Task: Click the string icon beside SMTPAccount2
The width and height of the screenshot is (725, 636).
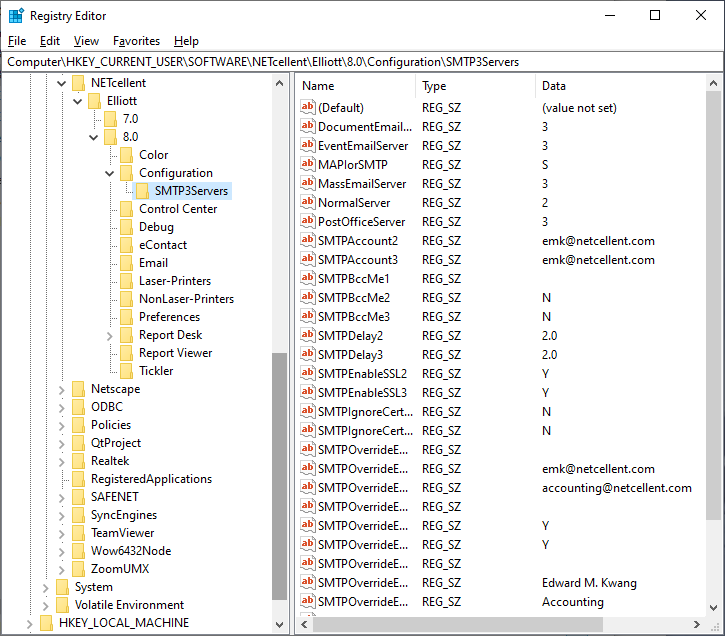Action: (x=307, y=240)
